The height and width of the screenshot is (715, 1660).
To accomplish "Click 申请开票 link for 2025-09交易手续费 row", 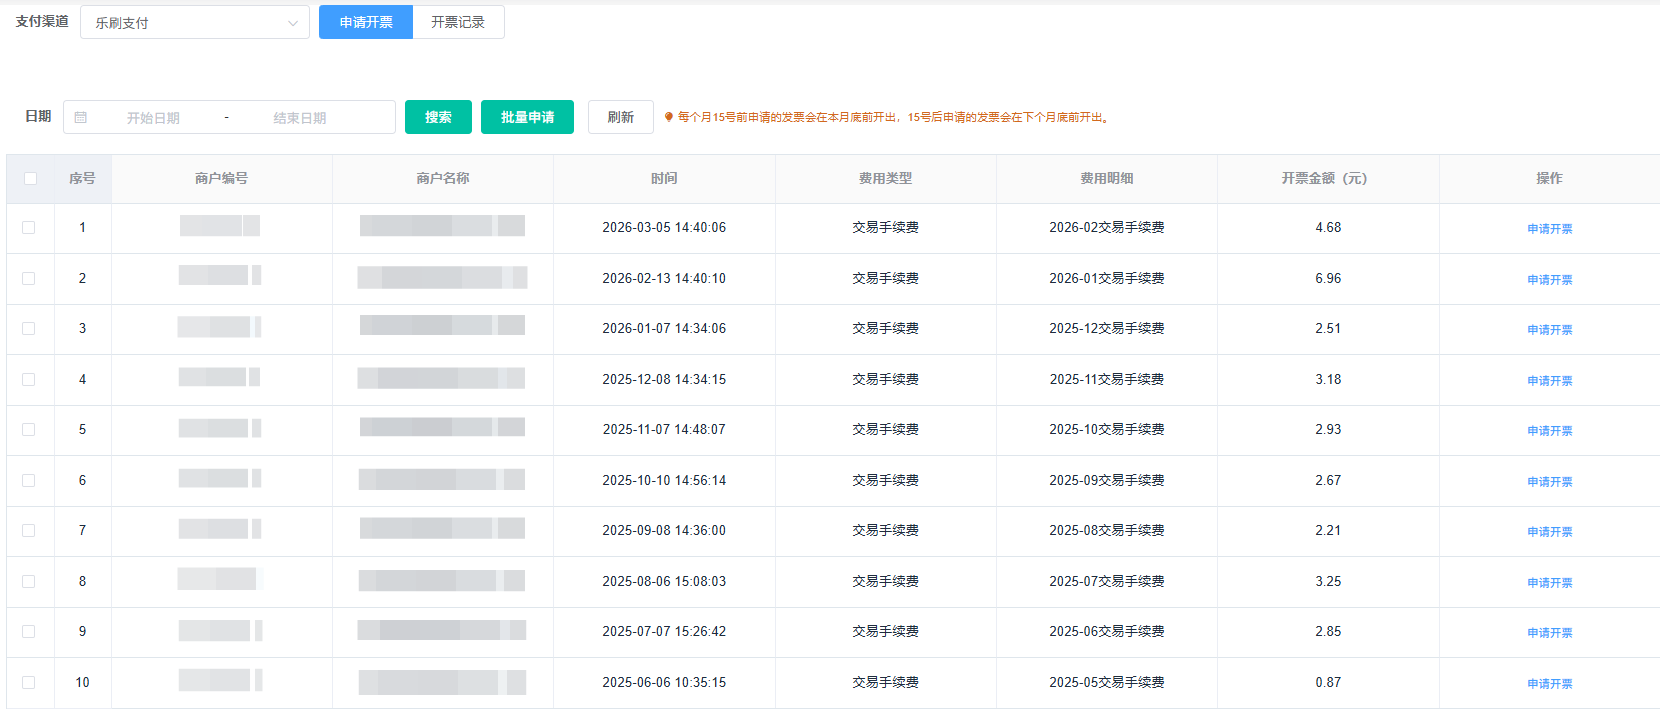I will coord(1549,482).
